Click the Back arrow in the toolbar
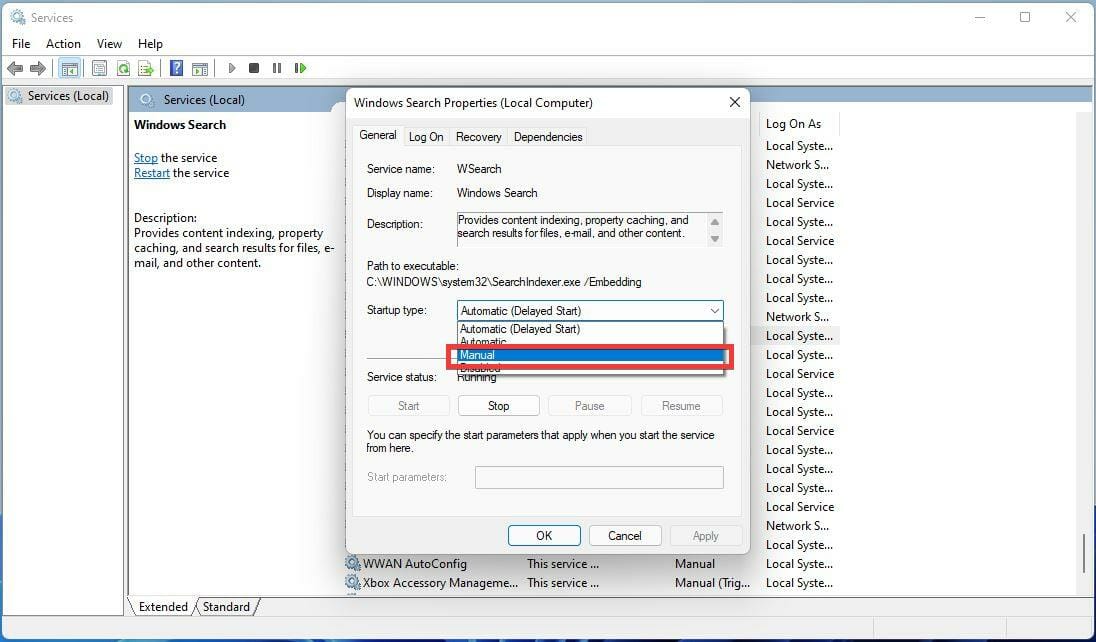 [15, 69]
